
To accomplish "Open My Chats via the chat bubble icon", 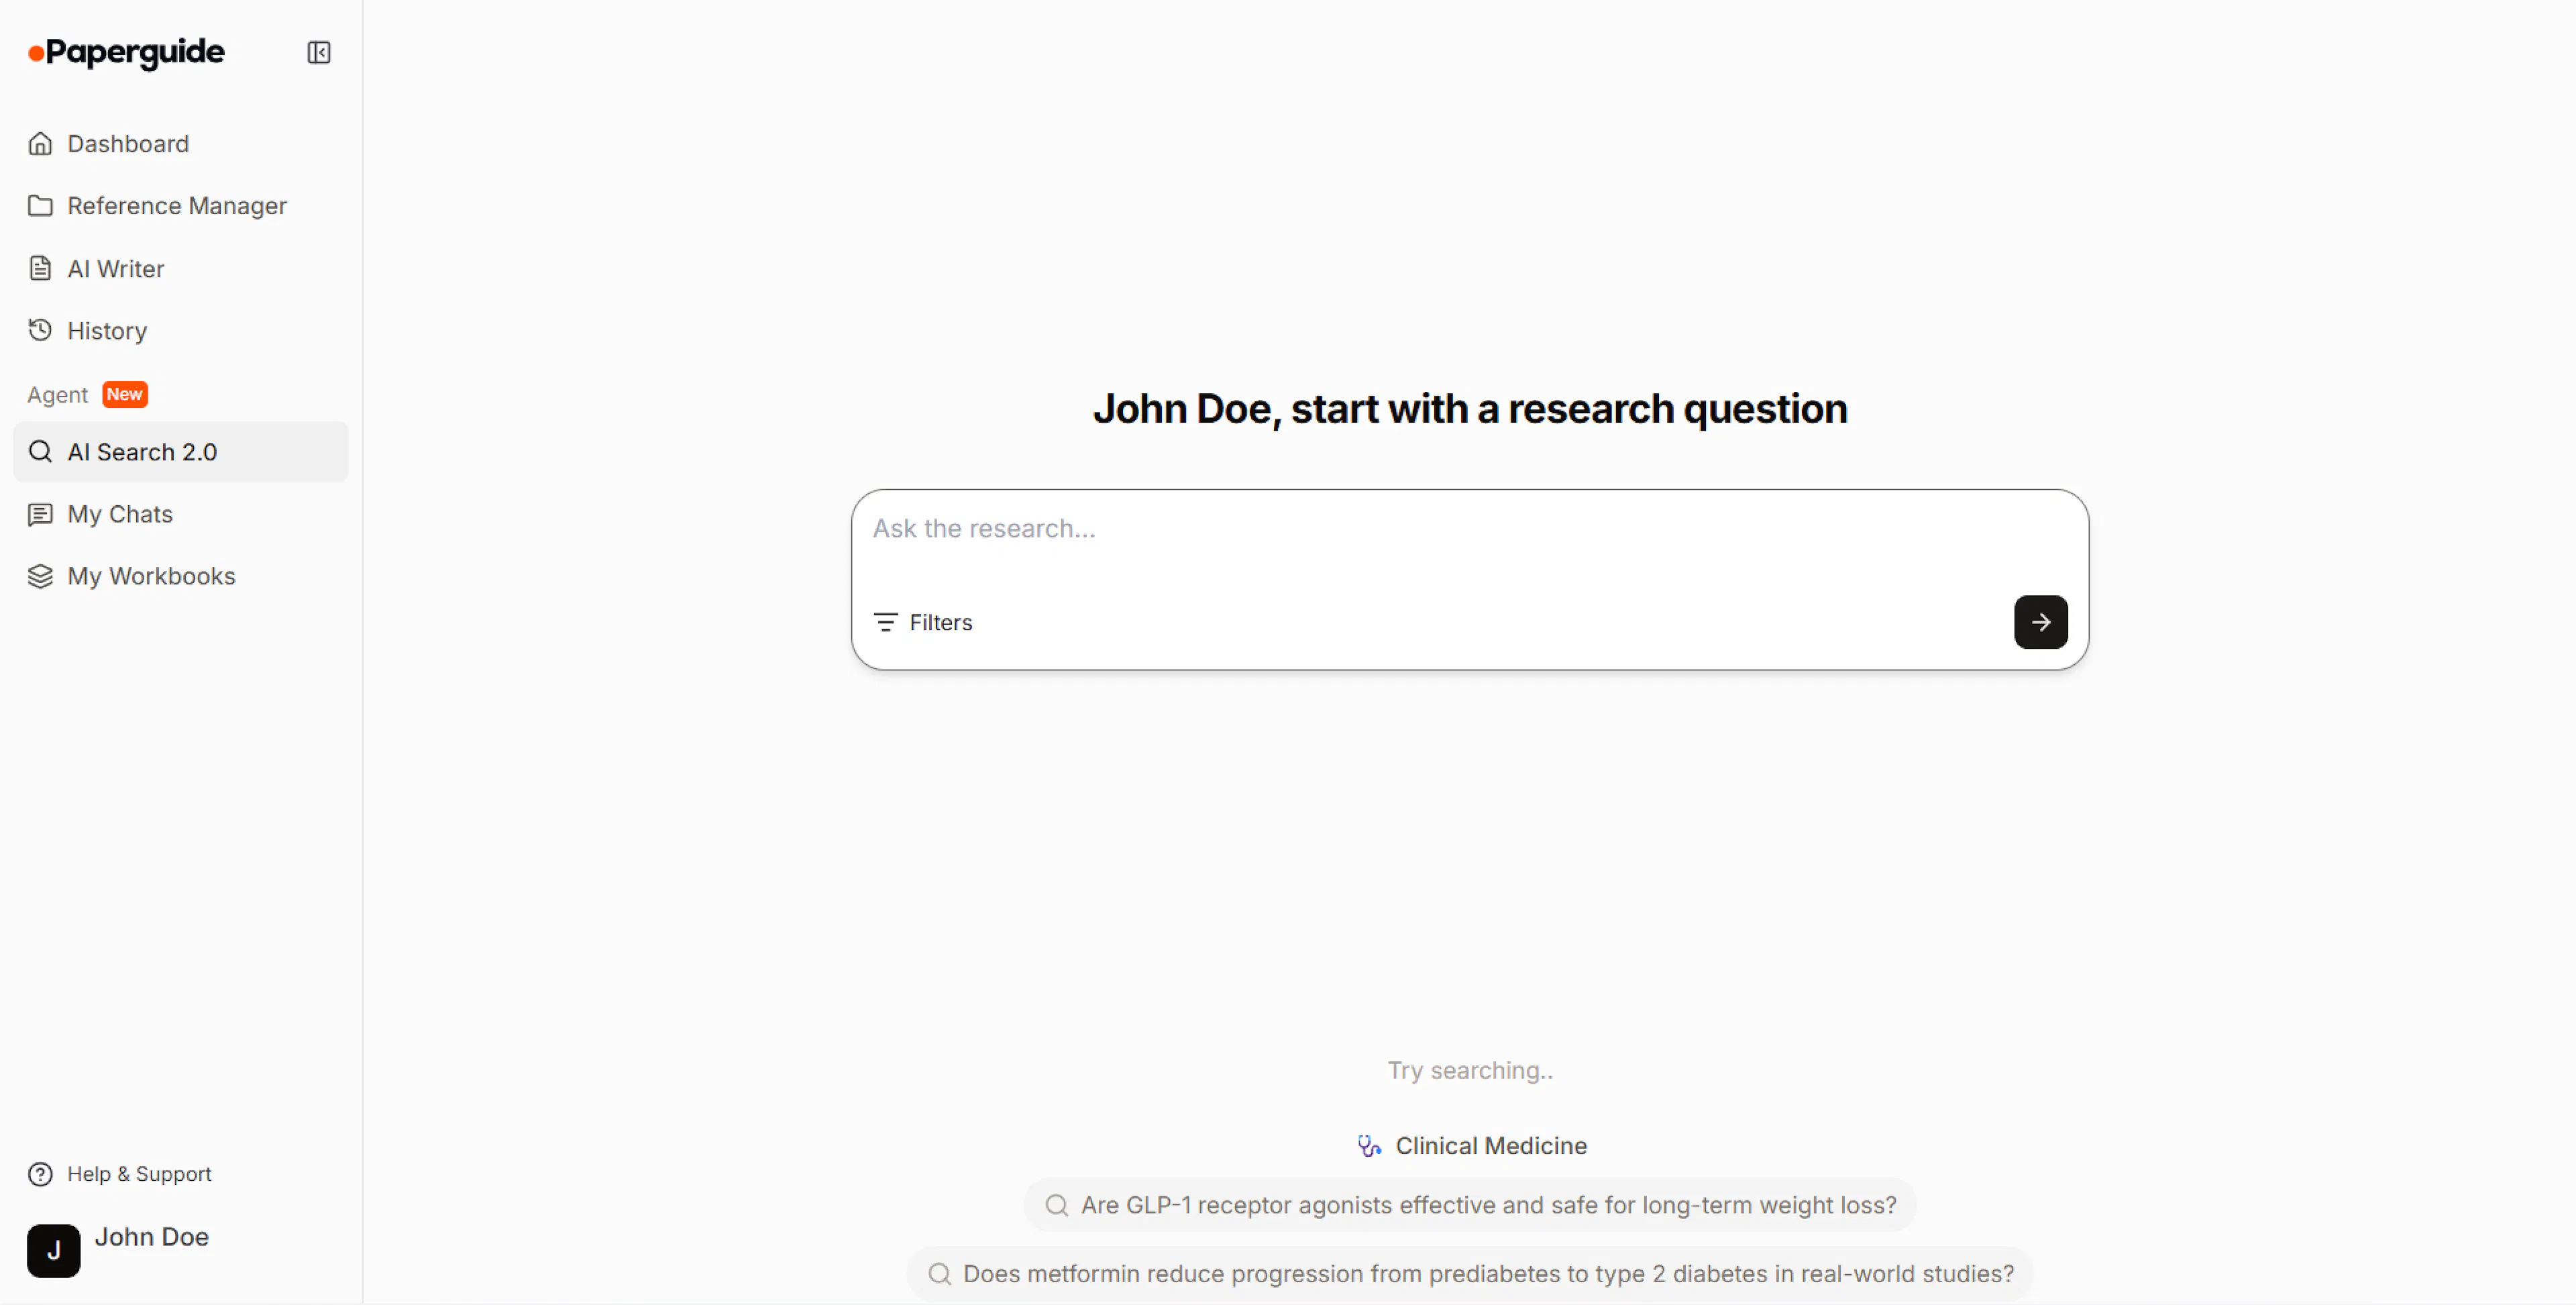I will coord(40,514).
